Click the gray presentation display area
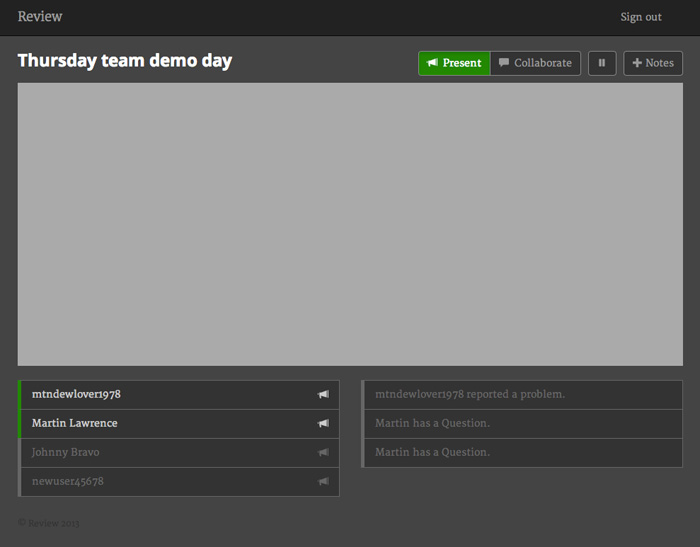The image size is (700, 547). (x=350, y=224)
